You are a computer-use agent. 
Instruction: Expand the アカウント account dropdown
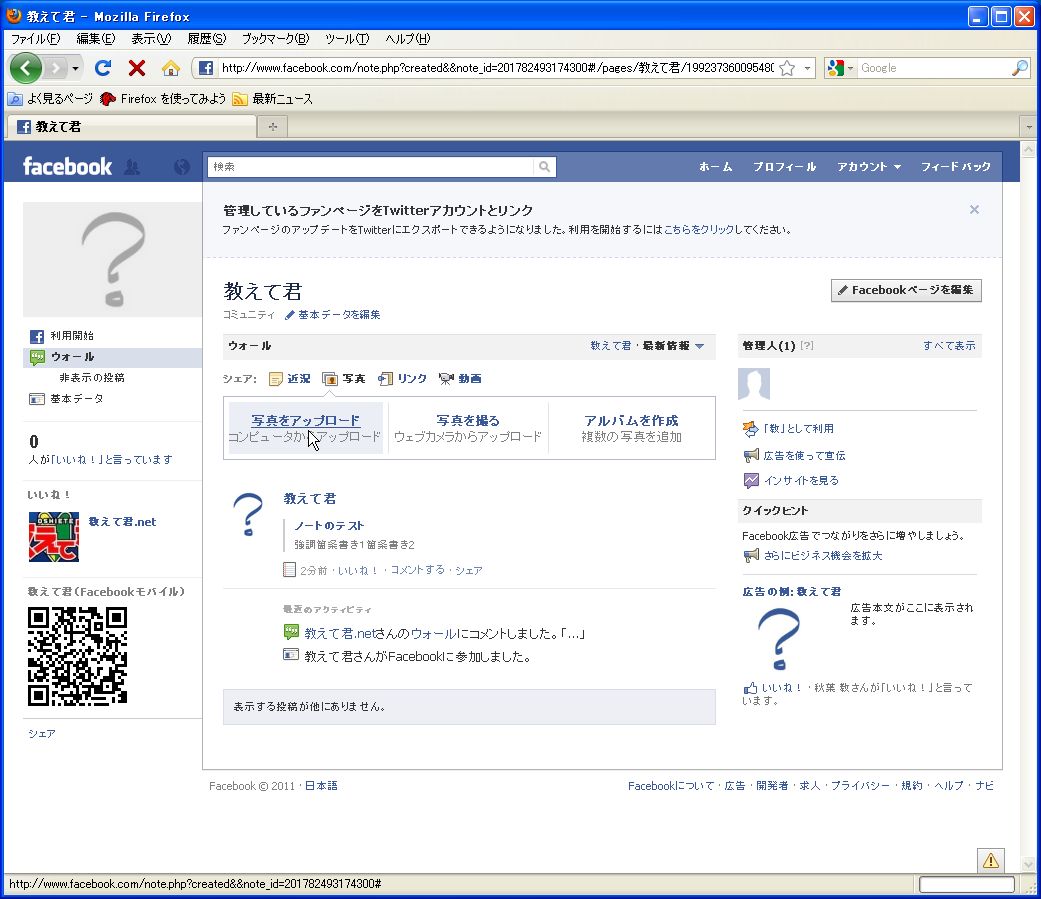(868, 167)
